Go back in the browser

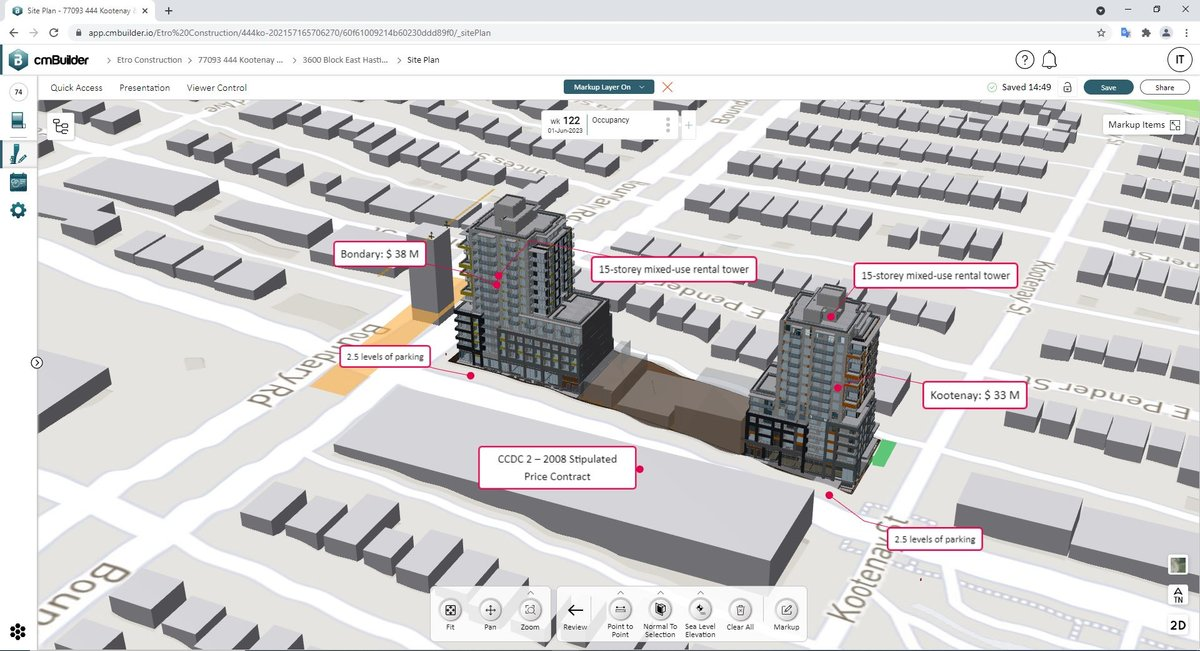pos(14,32)
